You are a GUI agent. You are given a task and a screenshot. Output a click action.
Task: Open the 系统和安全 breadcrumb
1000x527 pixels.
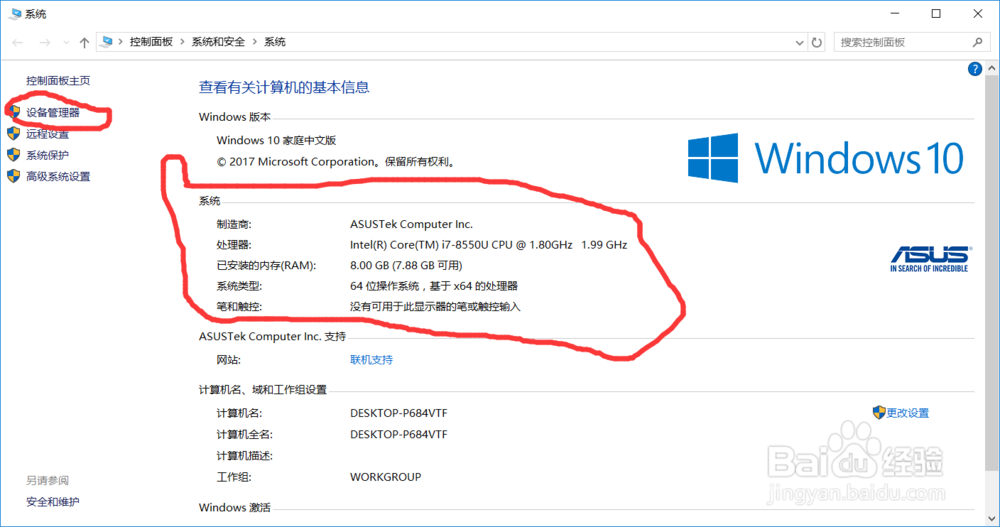coord(218,41)
